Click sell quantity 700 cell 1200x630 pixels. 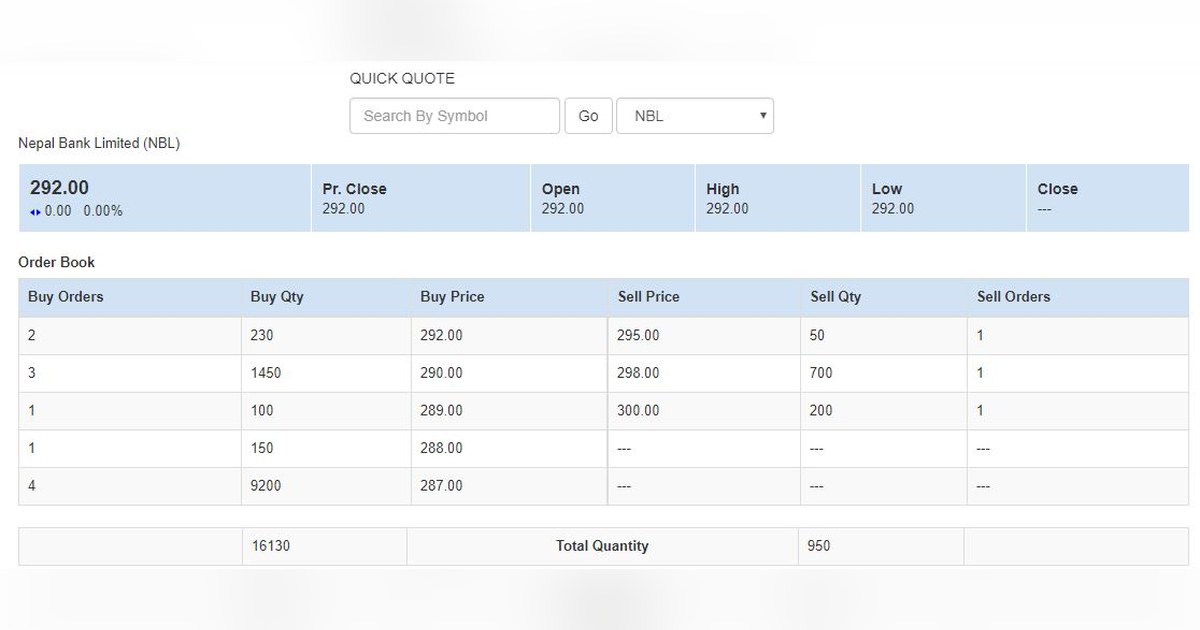[x=884, y=373]
